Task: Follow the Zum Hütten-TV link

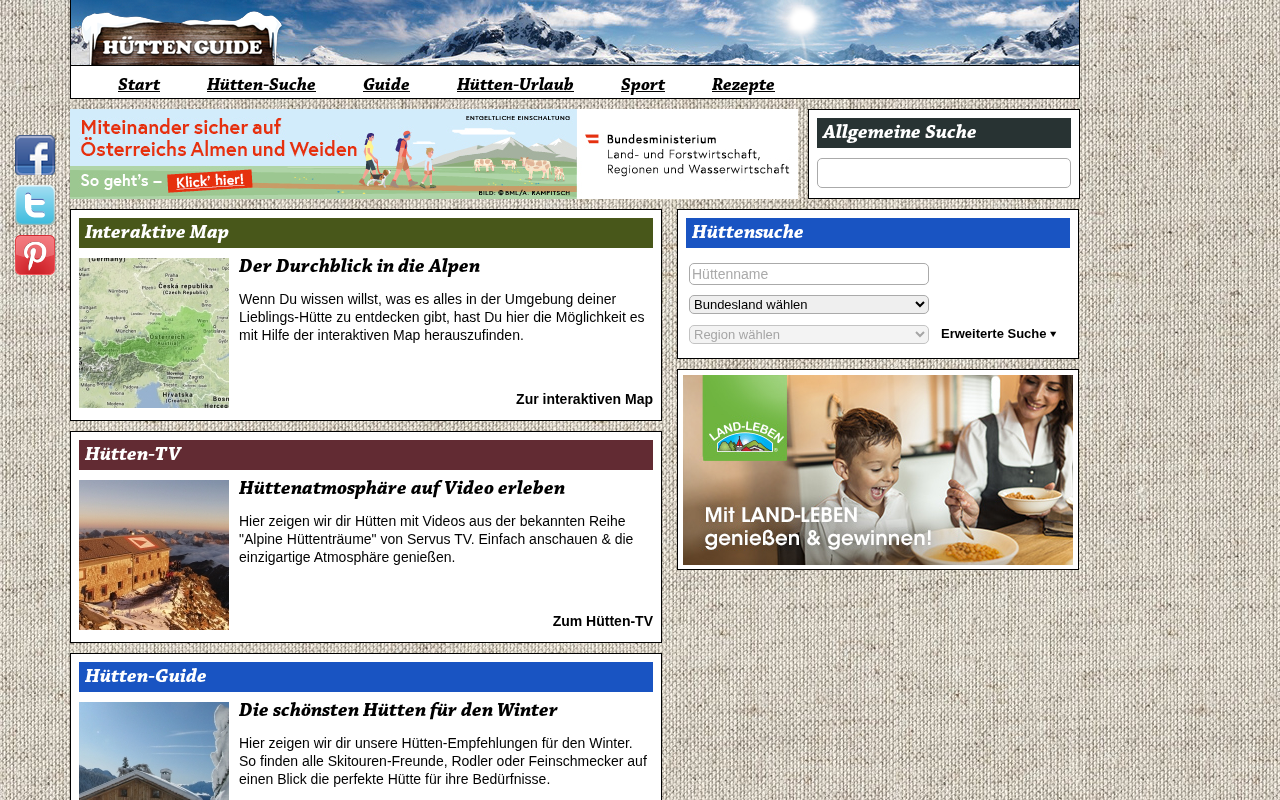Action: (603, 621)
